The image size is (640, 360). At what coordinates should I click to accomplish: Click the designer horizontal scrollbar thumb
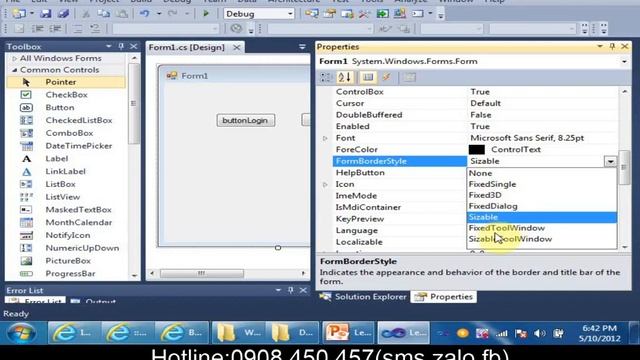point(202,273)
